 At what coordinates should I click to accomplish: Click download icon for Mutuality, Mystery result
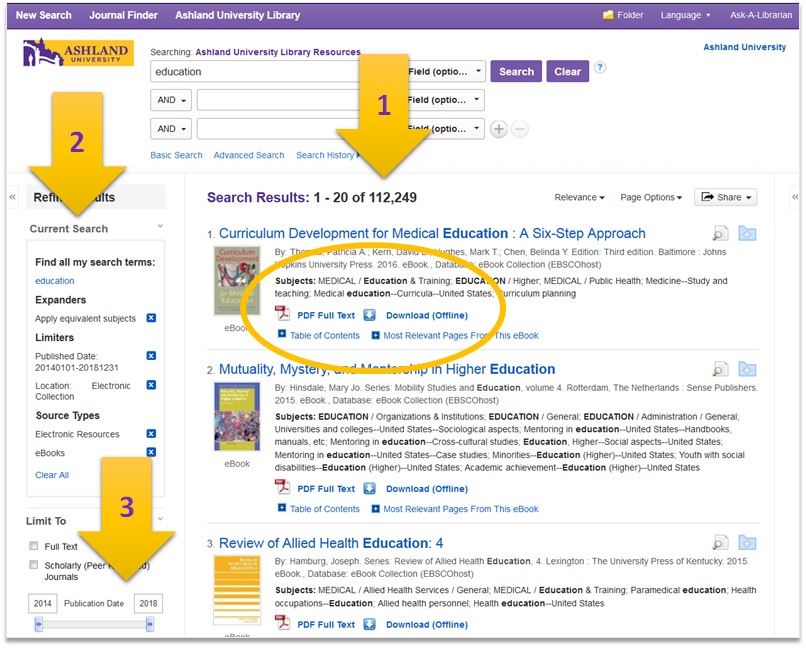(x=370, y=489)
